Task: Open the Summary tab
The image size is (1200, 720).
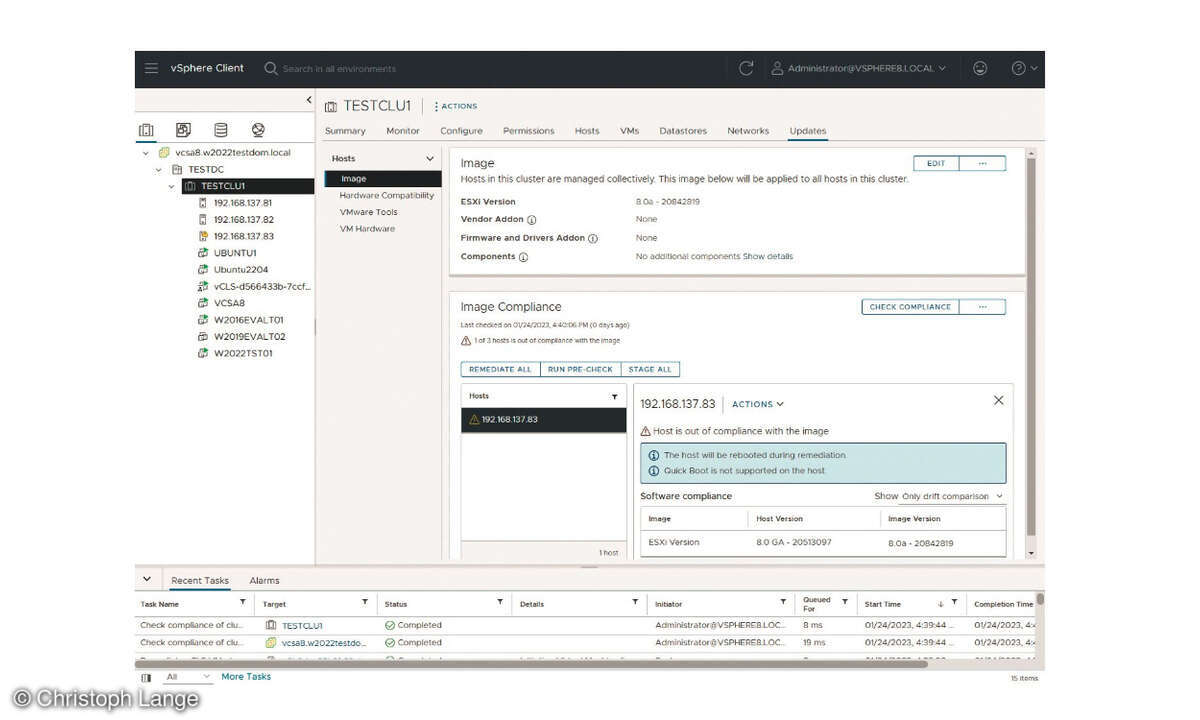Action: coord(345,131)
